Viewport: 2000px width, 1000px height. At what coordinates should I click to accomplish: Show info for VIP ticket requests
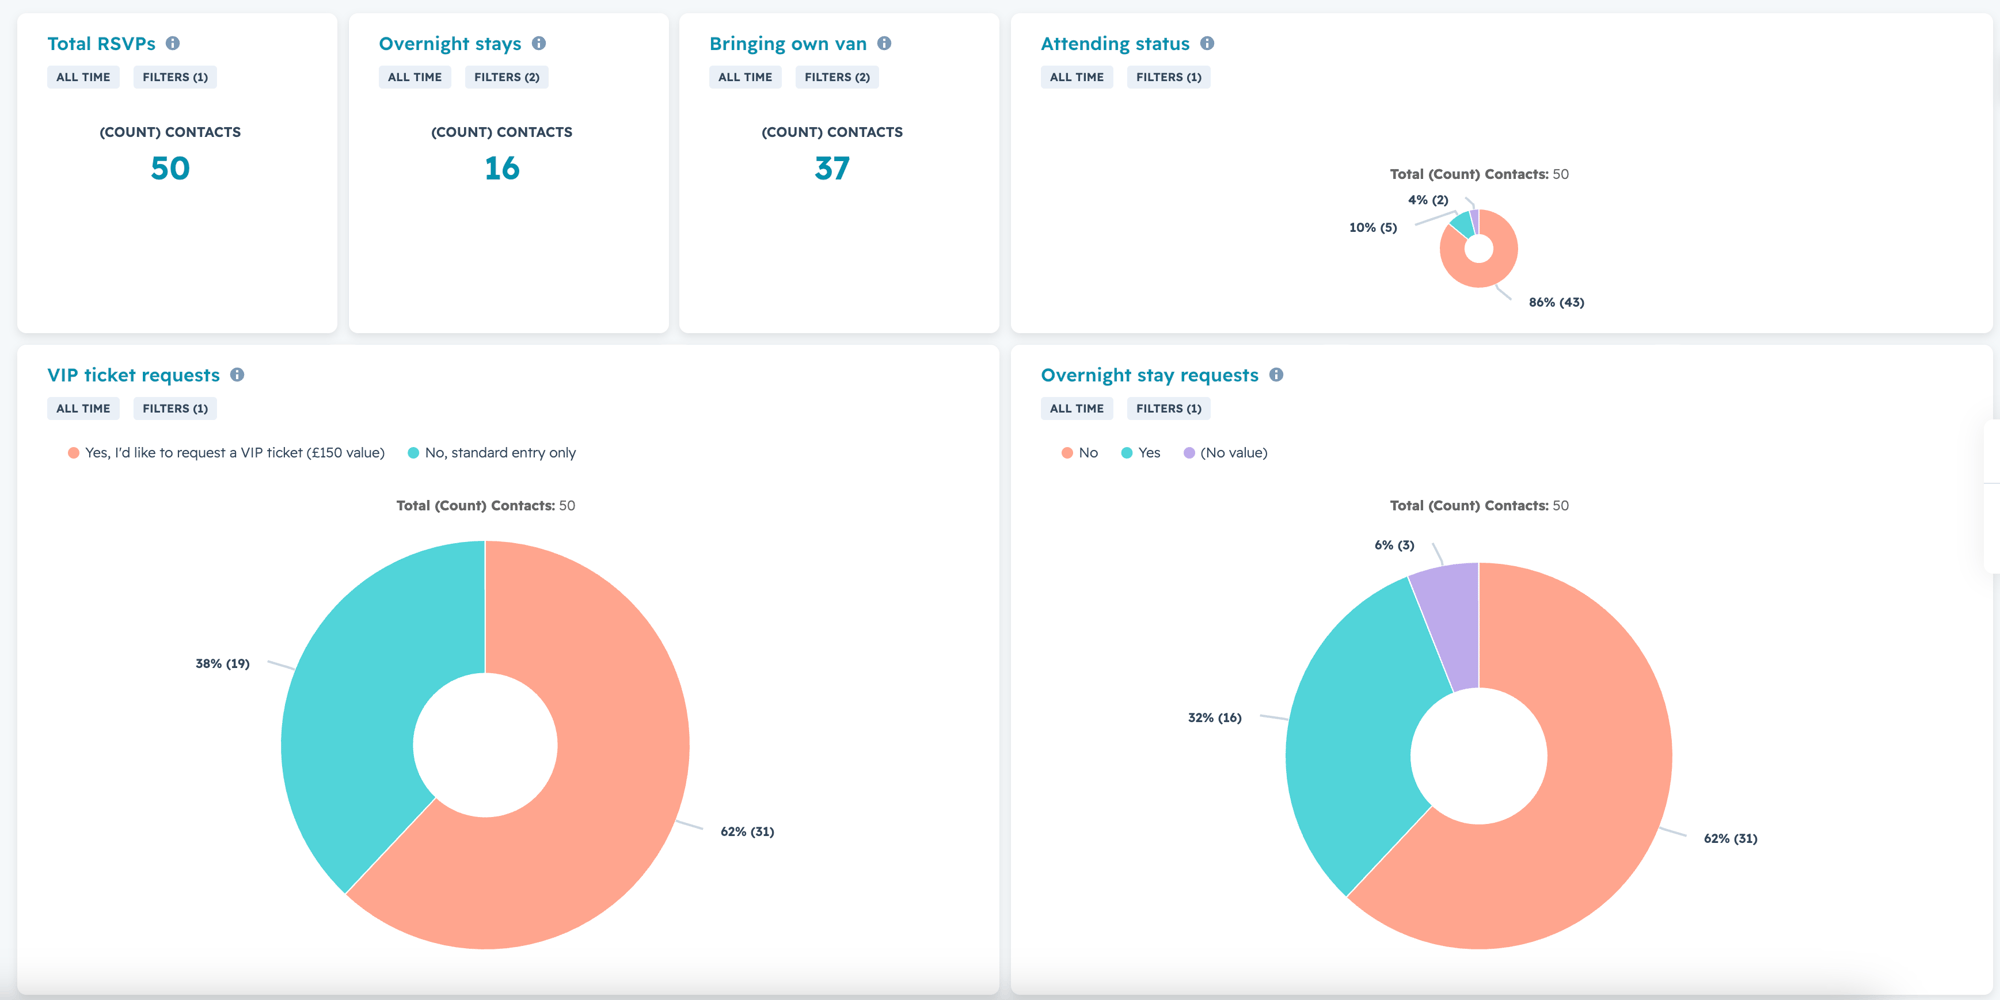tap(237, 374)
